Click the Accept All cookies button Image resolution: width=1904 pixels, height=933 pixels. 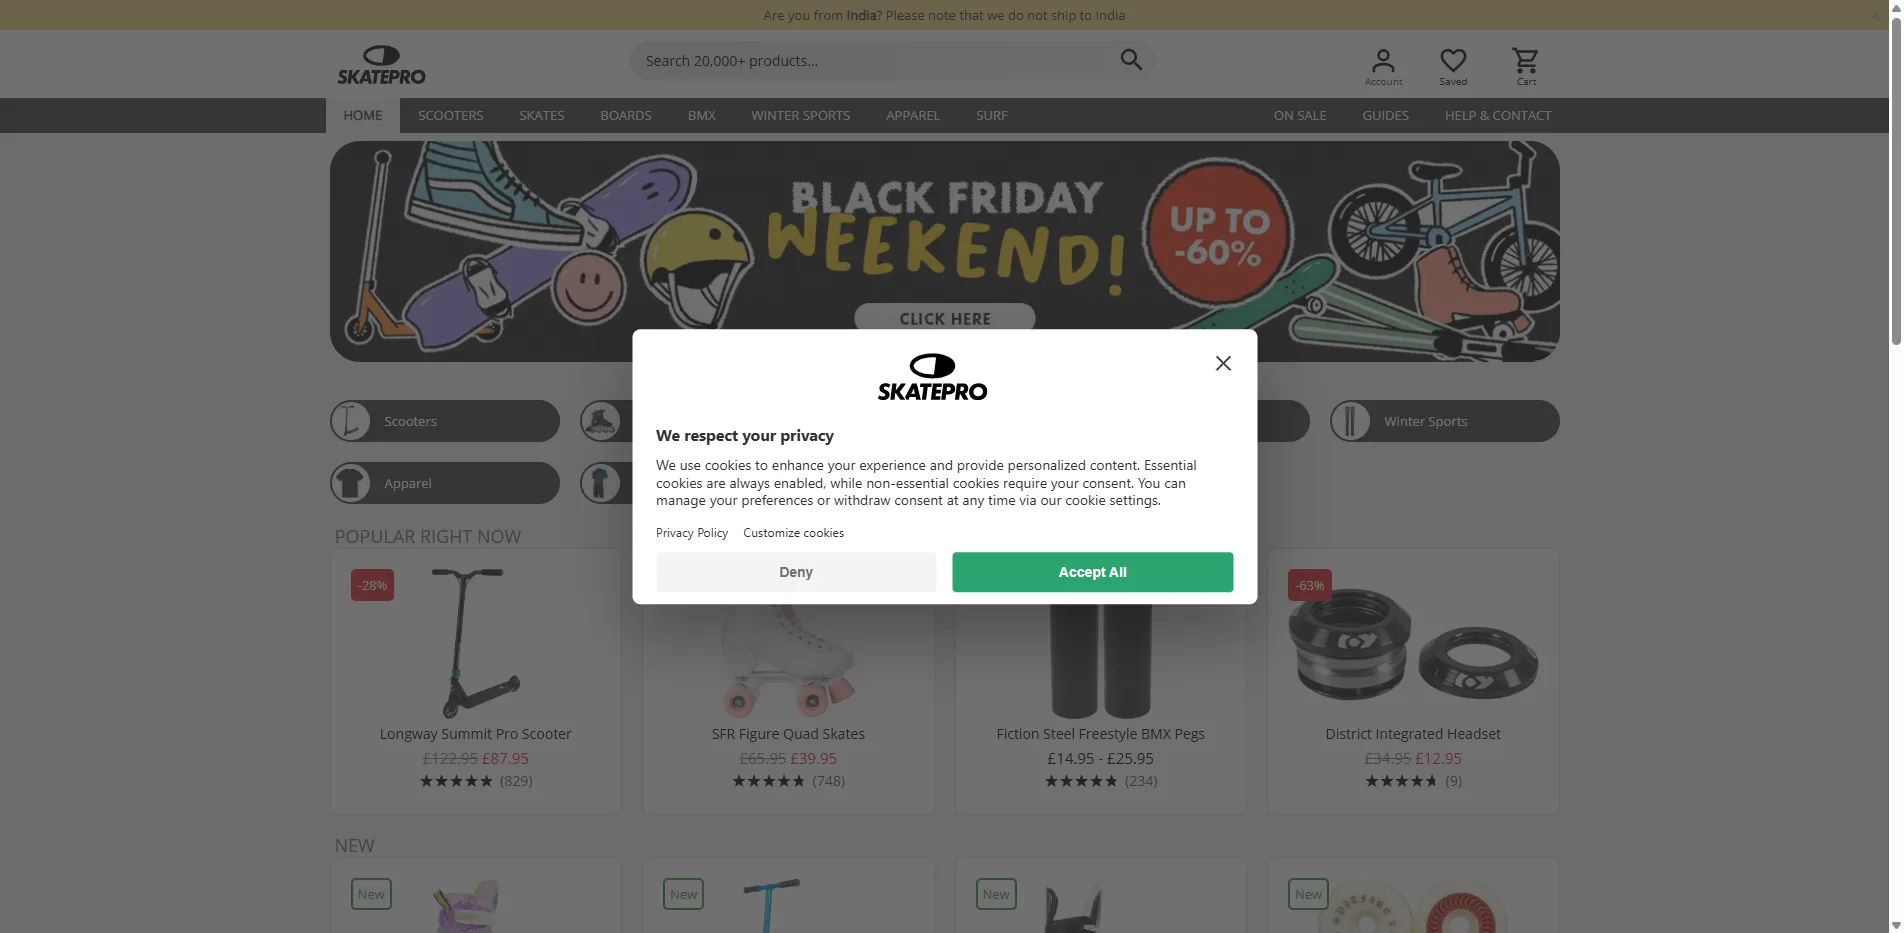tap(1092, 572)
